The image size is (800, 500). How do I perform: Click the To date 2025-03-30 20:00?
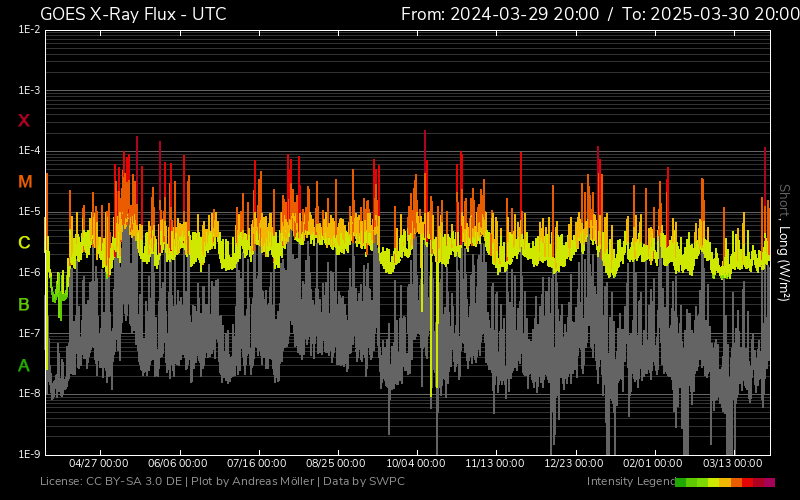(x=710, y=14)
